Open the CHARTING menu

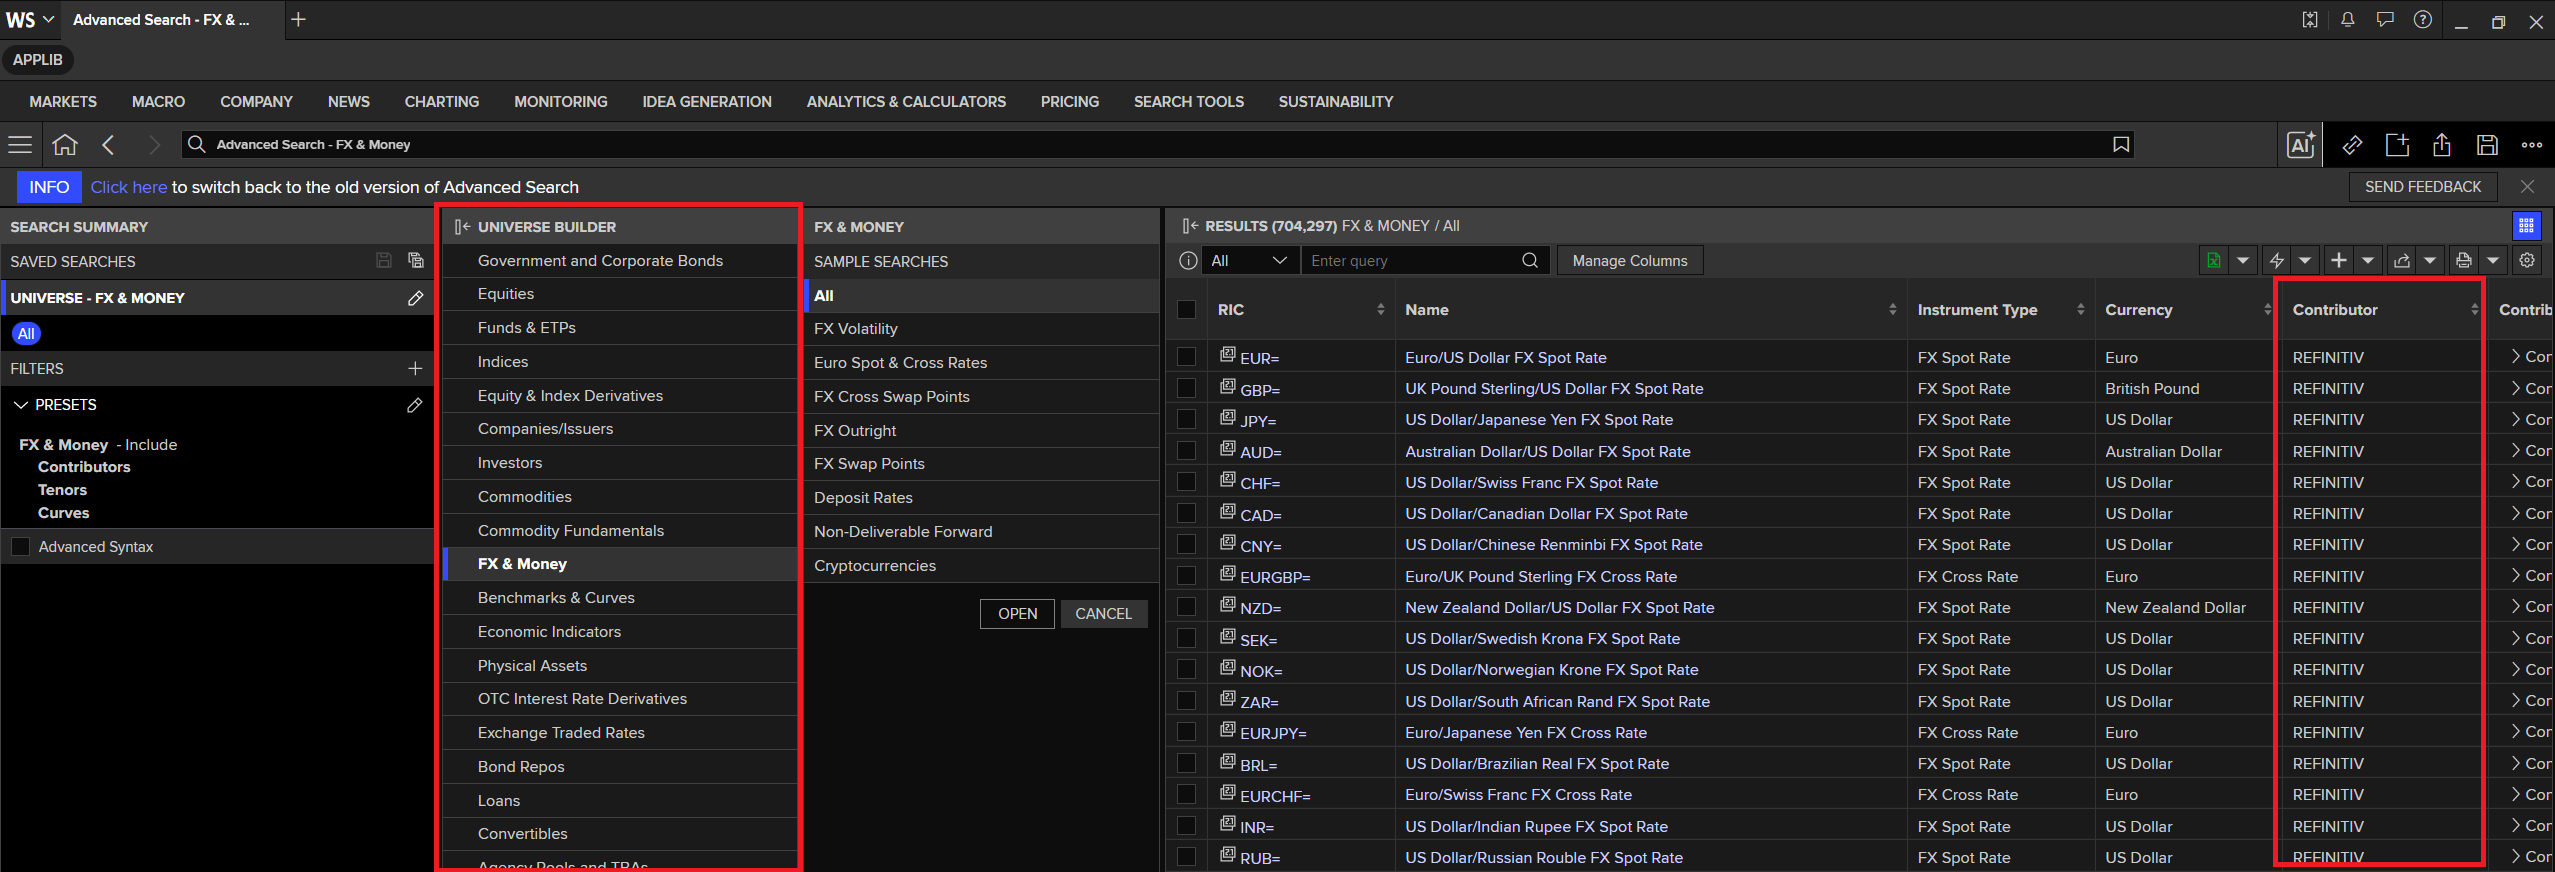tap(442, 102)
